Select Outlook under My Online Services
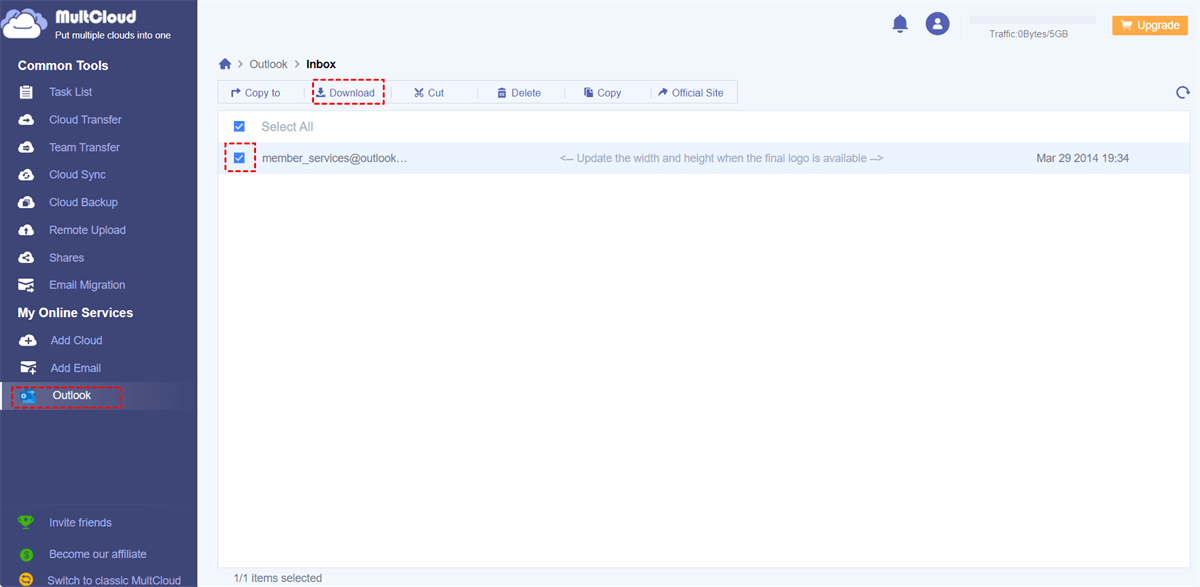 [71, 396]
